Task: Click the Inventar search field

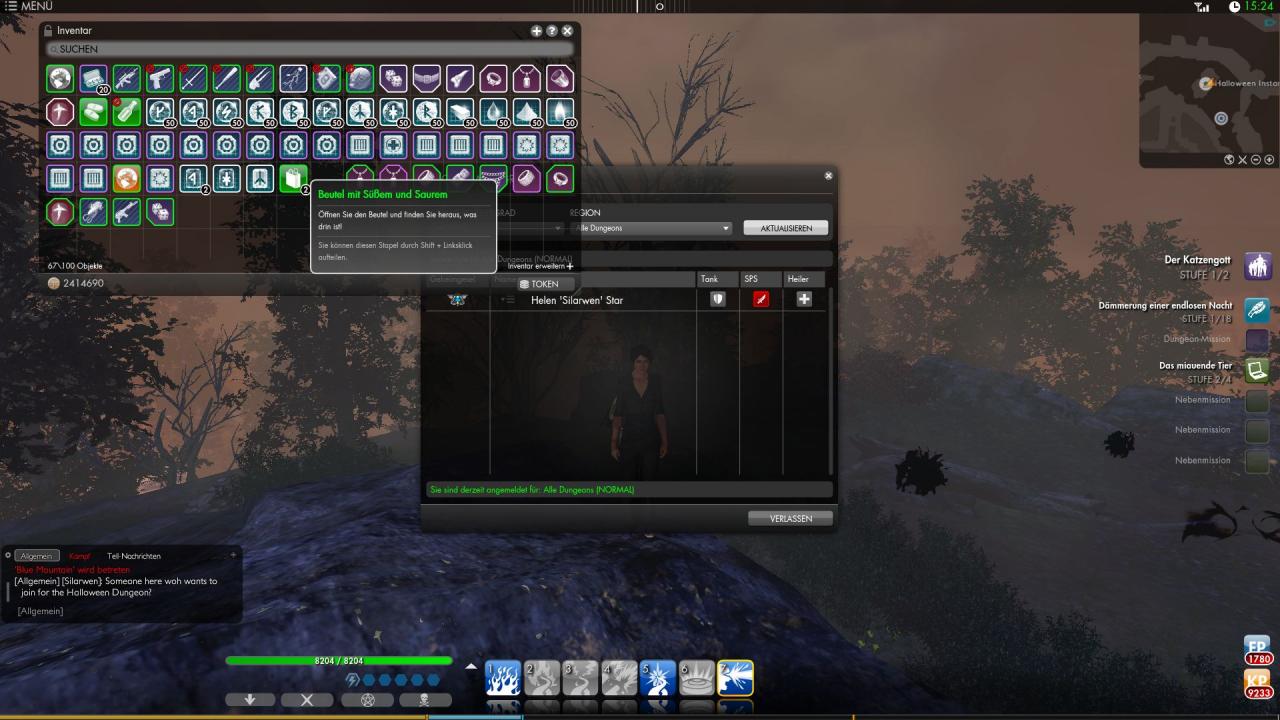Action: click(310, 48)
